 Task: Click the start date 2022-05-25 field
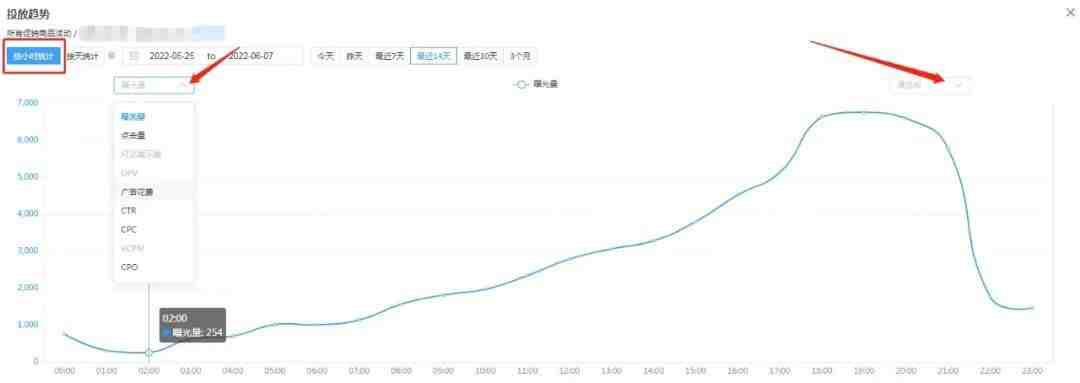point(172,56)
